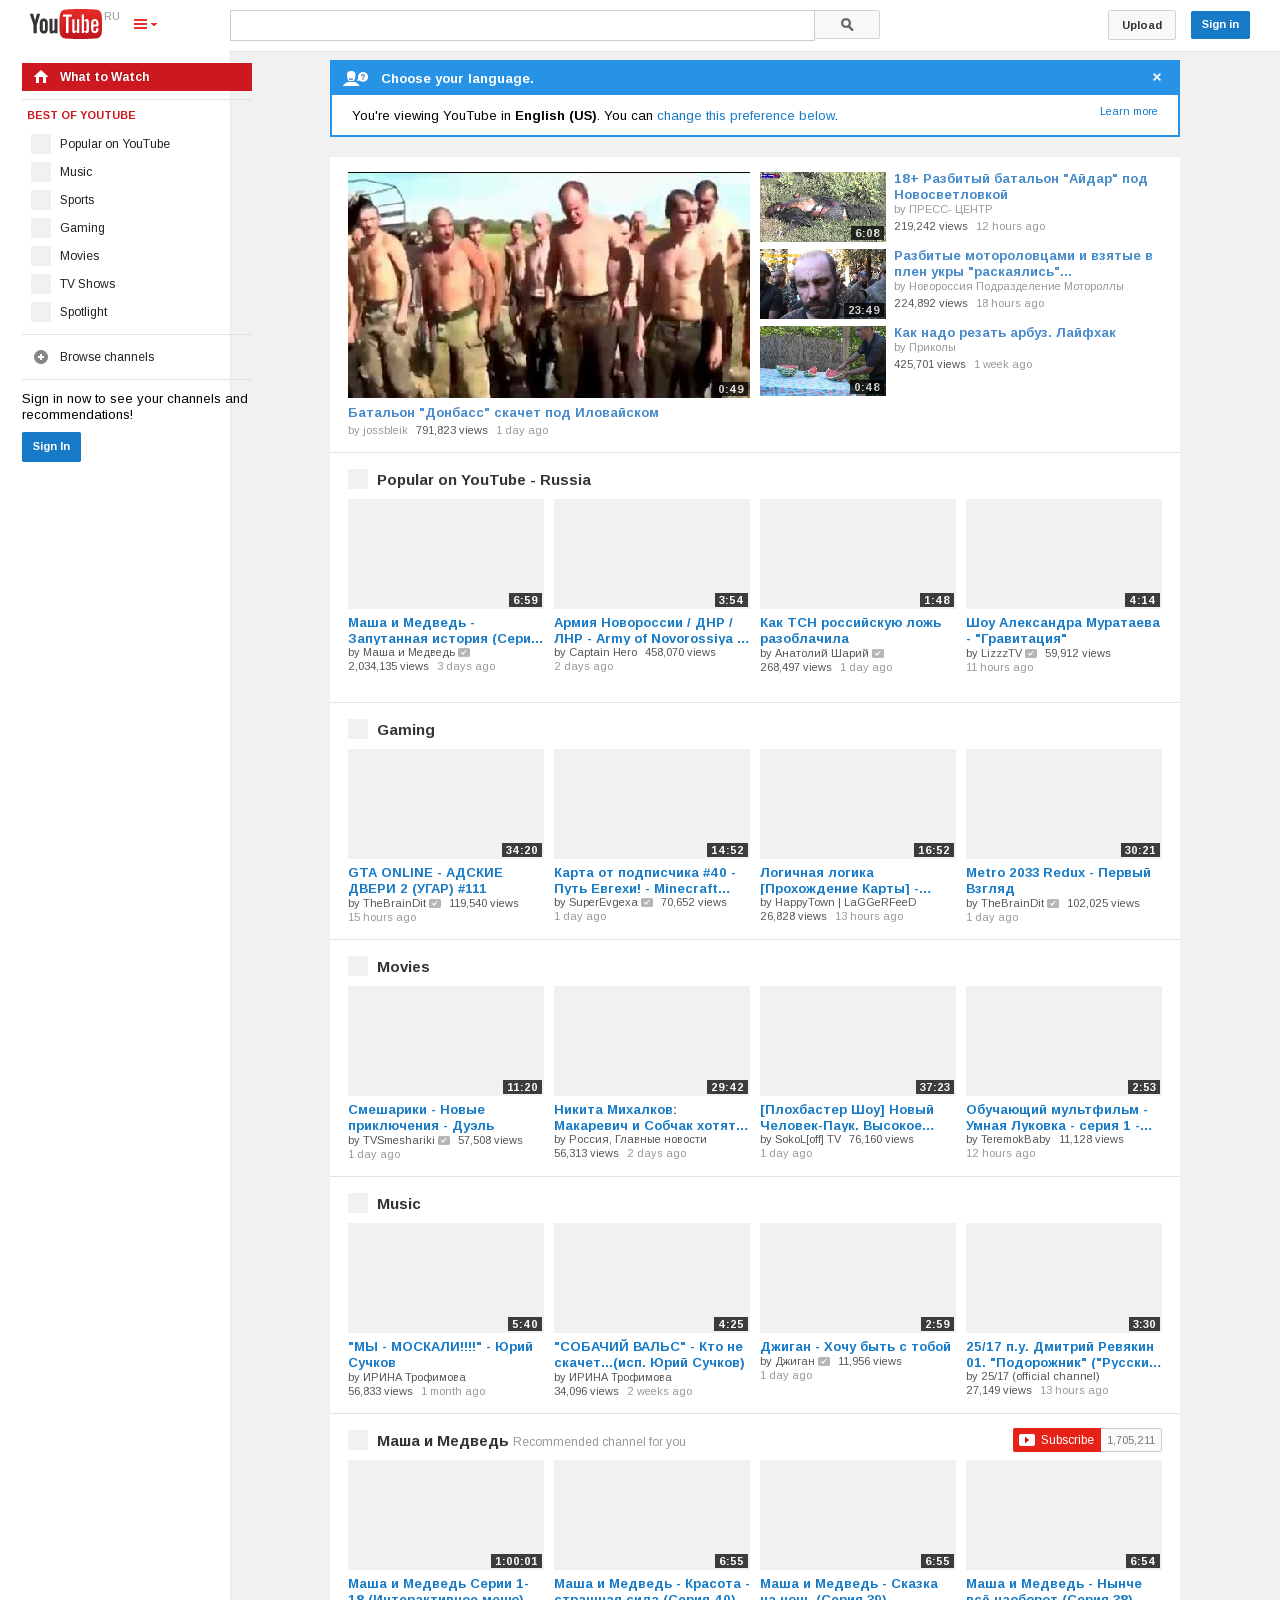Image resolution: width=1280 pixels, height=1600 pixels.
Task: Open TheBrainDit channel under Metro 2033
Action: (1012, 904)
